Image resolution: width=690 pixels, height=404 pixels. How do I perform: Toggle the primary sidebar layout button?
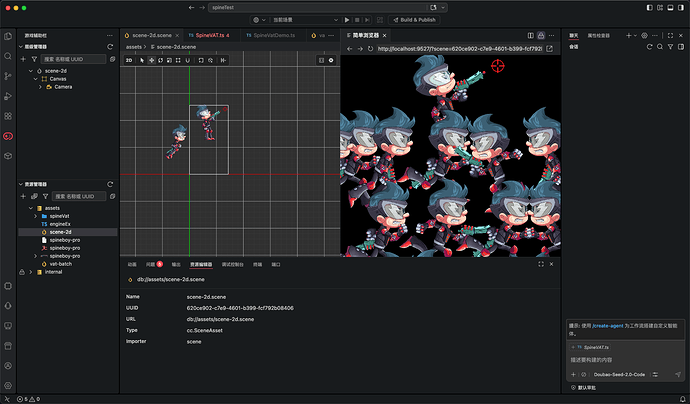click(650, 7)
